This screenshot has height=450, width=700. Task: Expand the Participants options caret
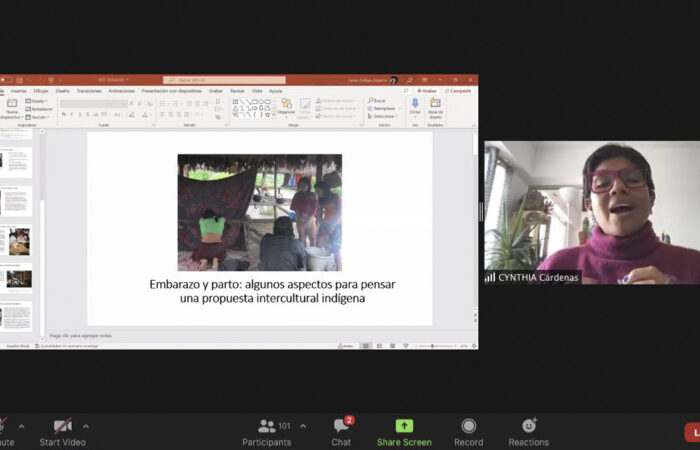tap(303, 426)
